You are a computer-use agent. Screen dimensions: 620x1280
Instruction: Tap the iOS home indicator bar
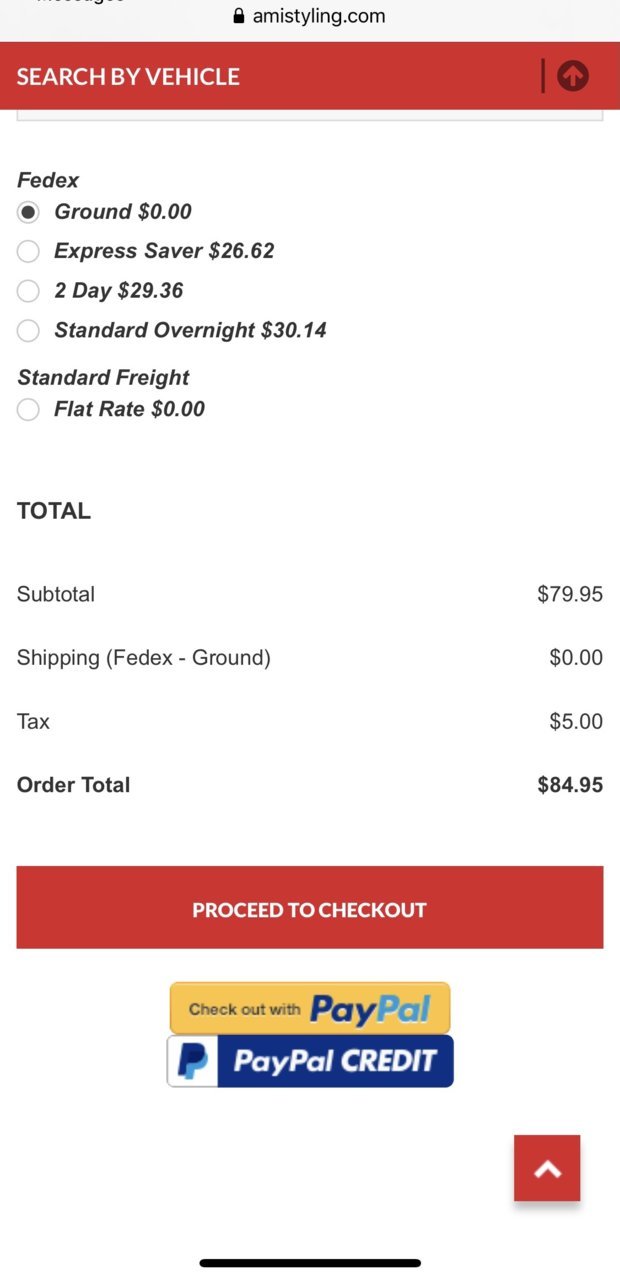tap(310, 1263)
